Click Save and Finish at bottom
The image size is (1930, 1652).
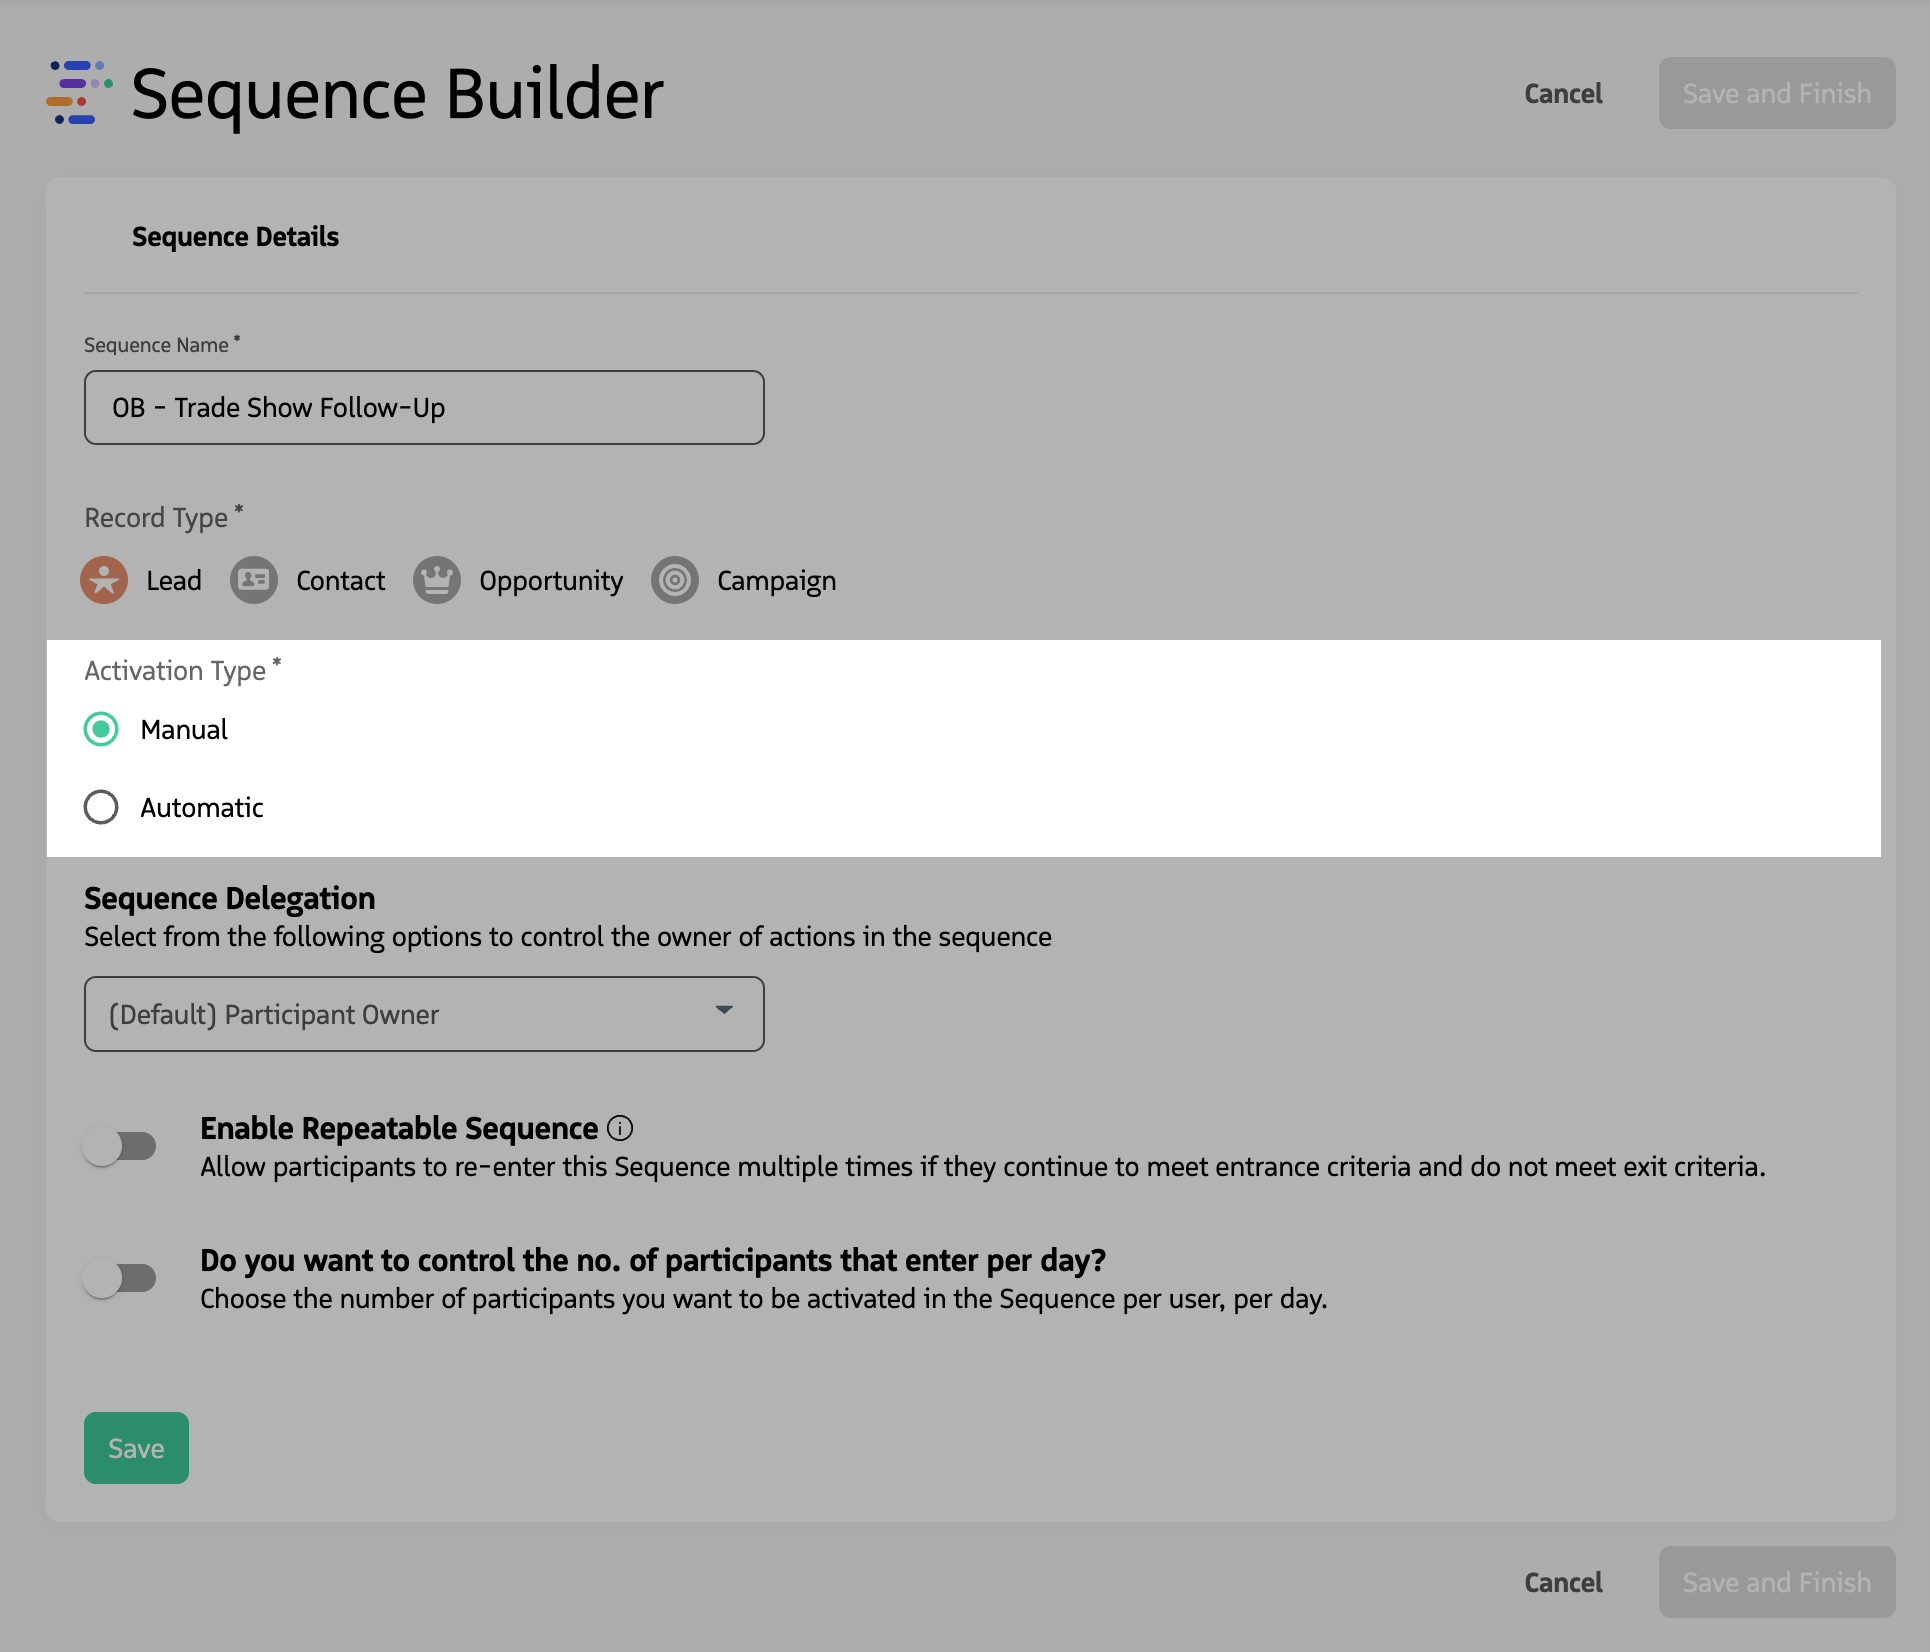(1776, 1582)
